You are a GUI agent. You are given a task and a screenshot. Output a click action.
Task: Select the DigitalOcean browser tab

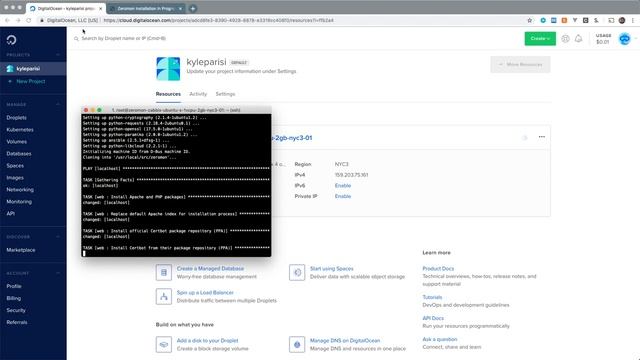coord(65,8)
